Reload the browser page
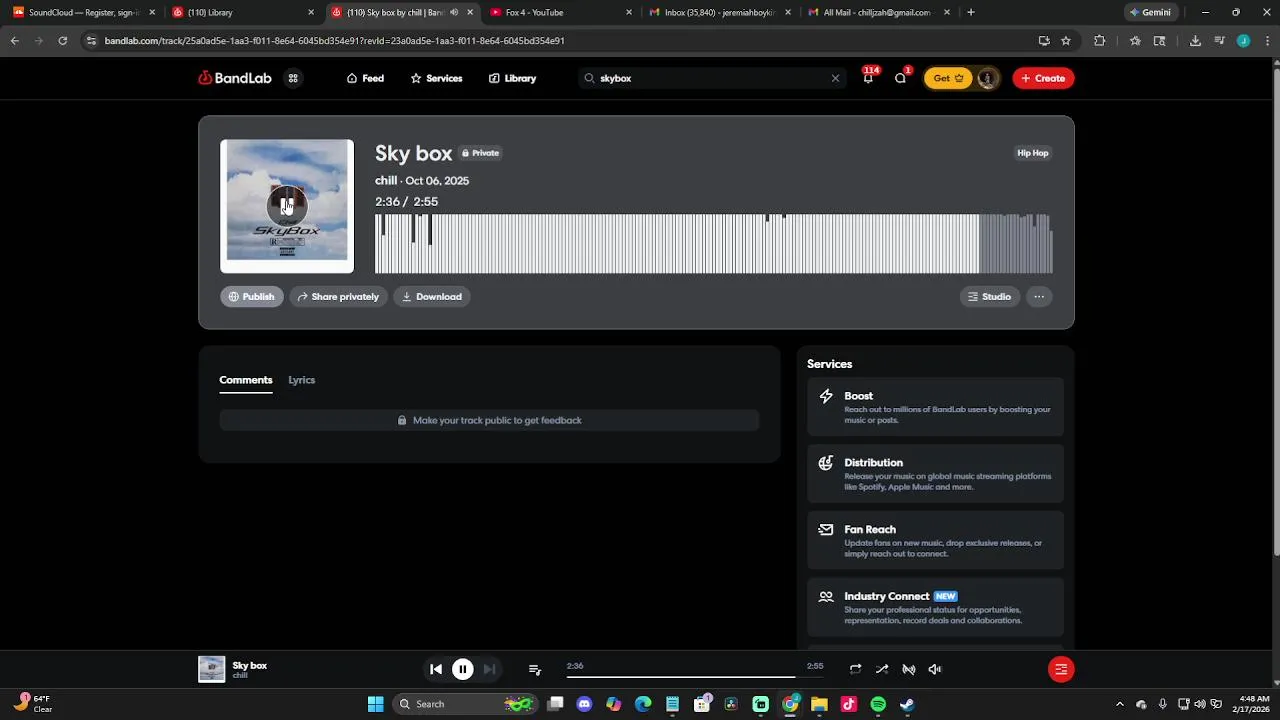Image resolution: width=1280 pixels, height=720 pixels. point(62,41)
